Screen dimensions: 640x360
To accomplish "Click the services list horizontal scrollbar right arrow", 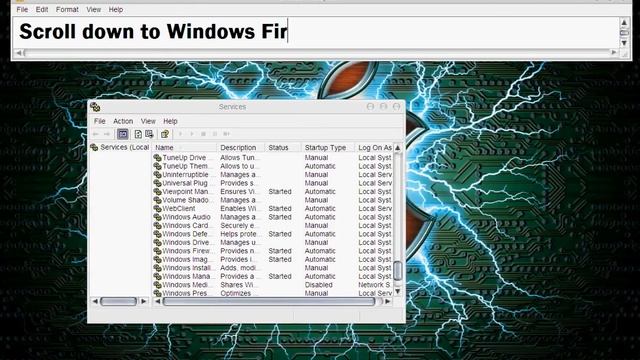I will point(387,302).
